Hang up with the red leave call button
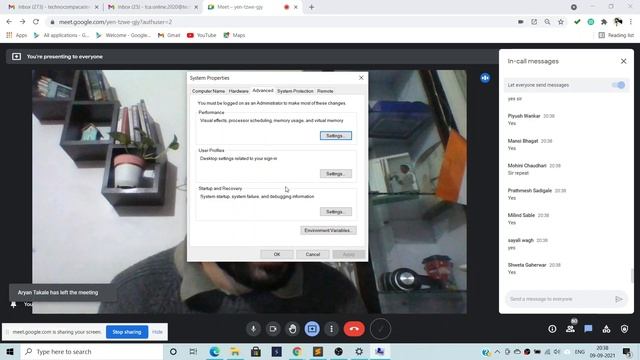 (x=354, y=329)
